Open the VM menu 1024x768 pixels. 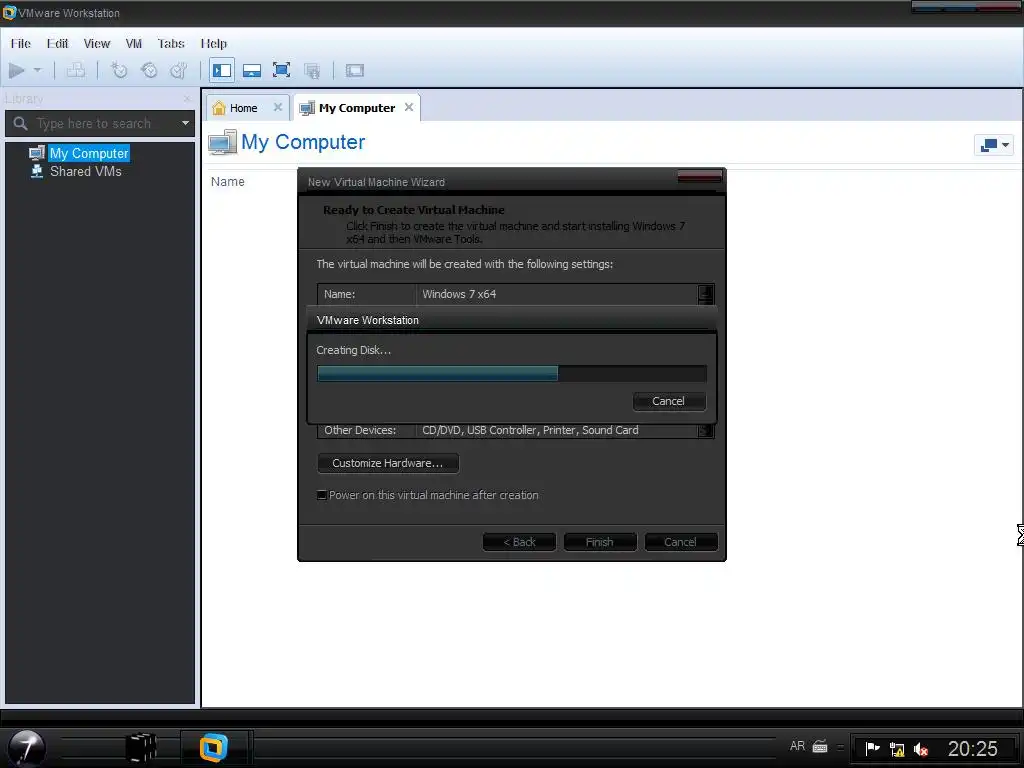click(134, 44)
